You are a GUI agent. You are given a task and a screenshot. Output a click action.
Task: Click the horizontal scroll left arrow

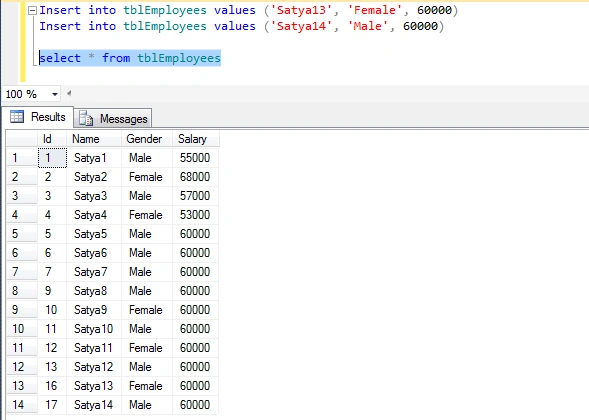tap(69, 94)
